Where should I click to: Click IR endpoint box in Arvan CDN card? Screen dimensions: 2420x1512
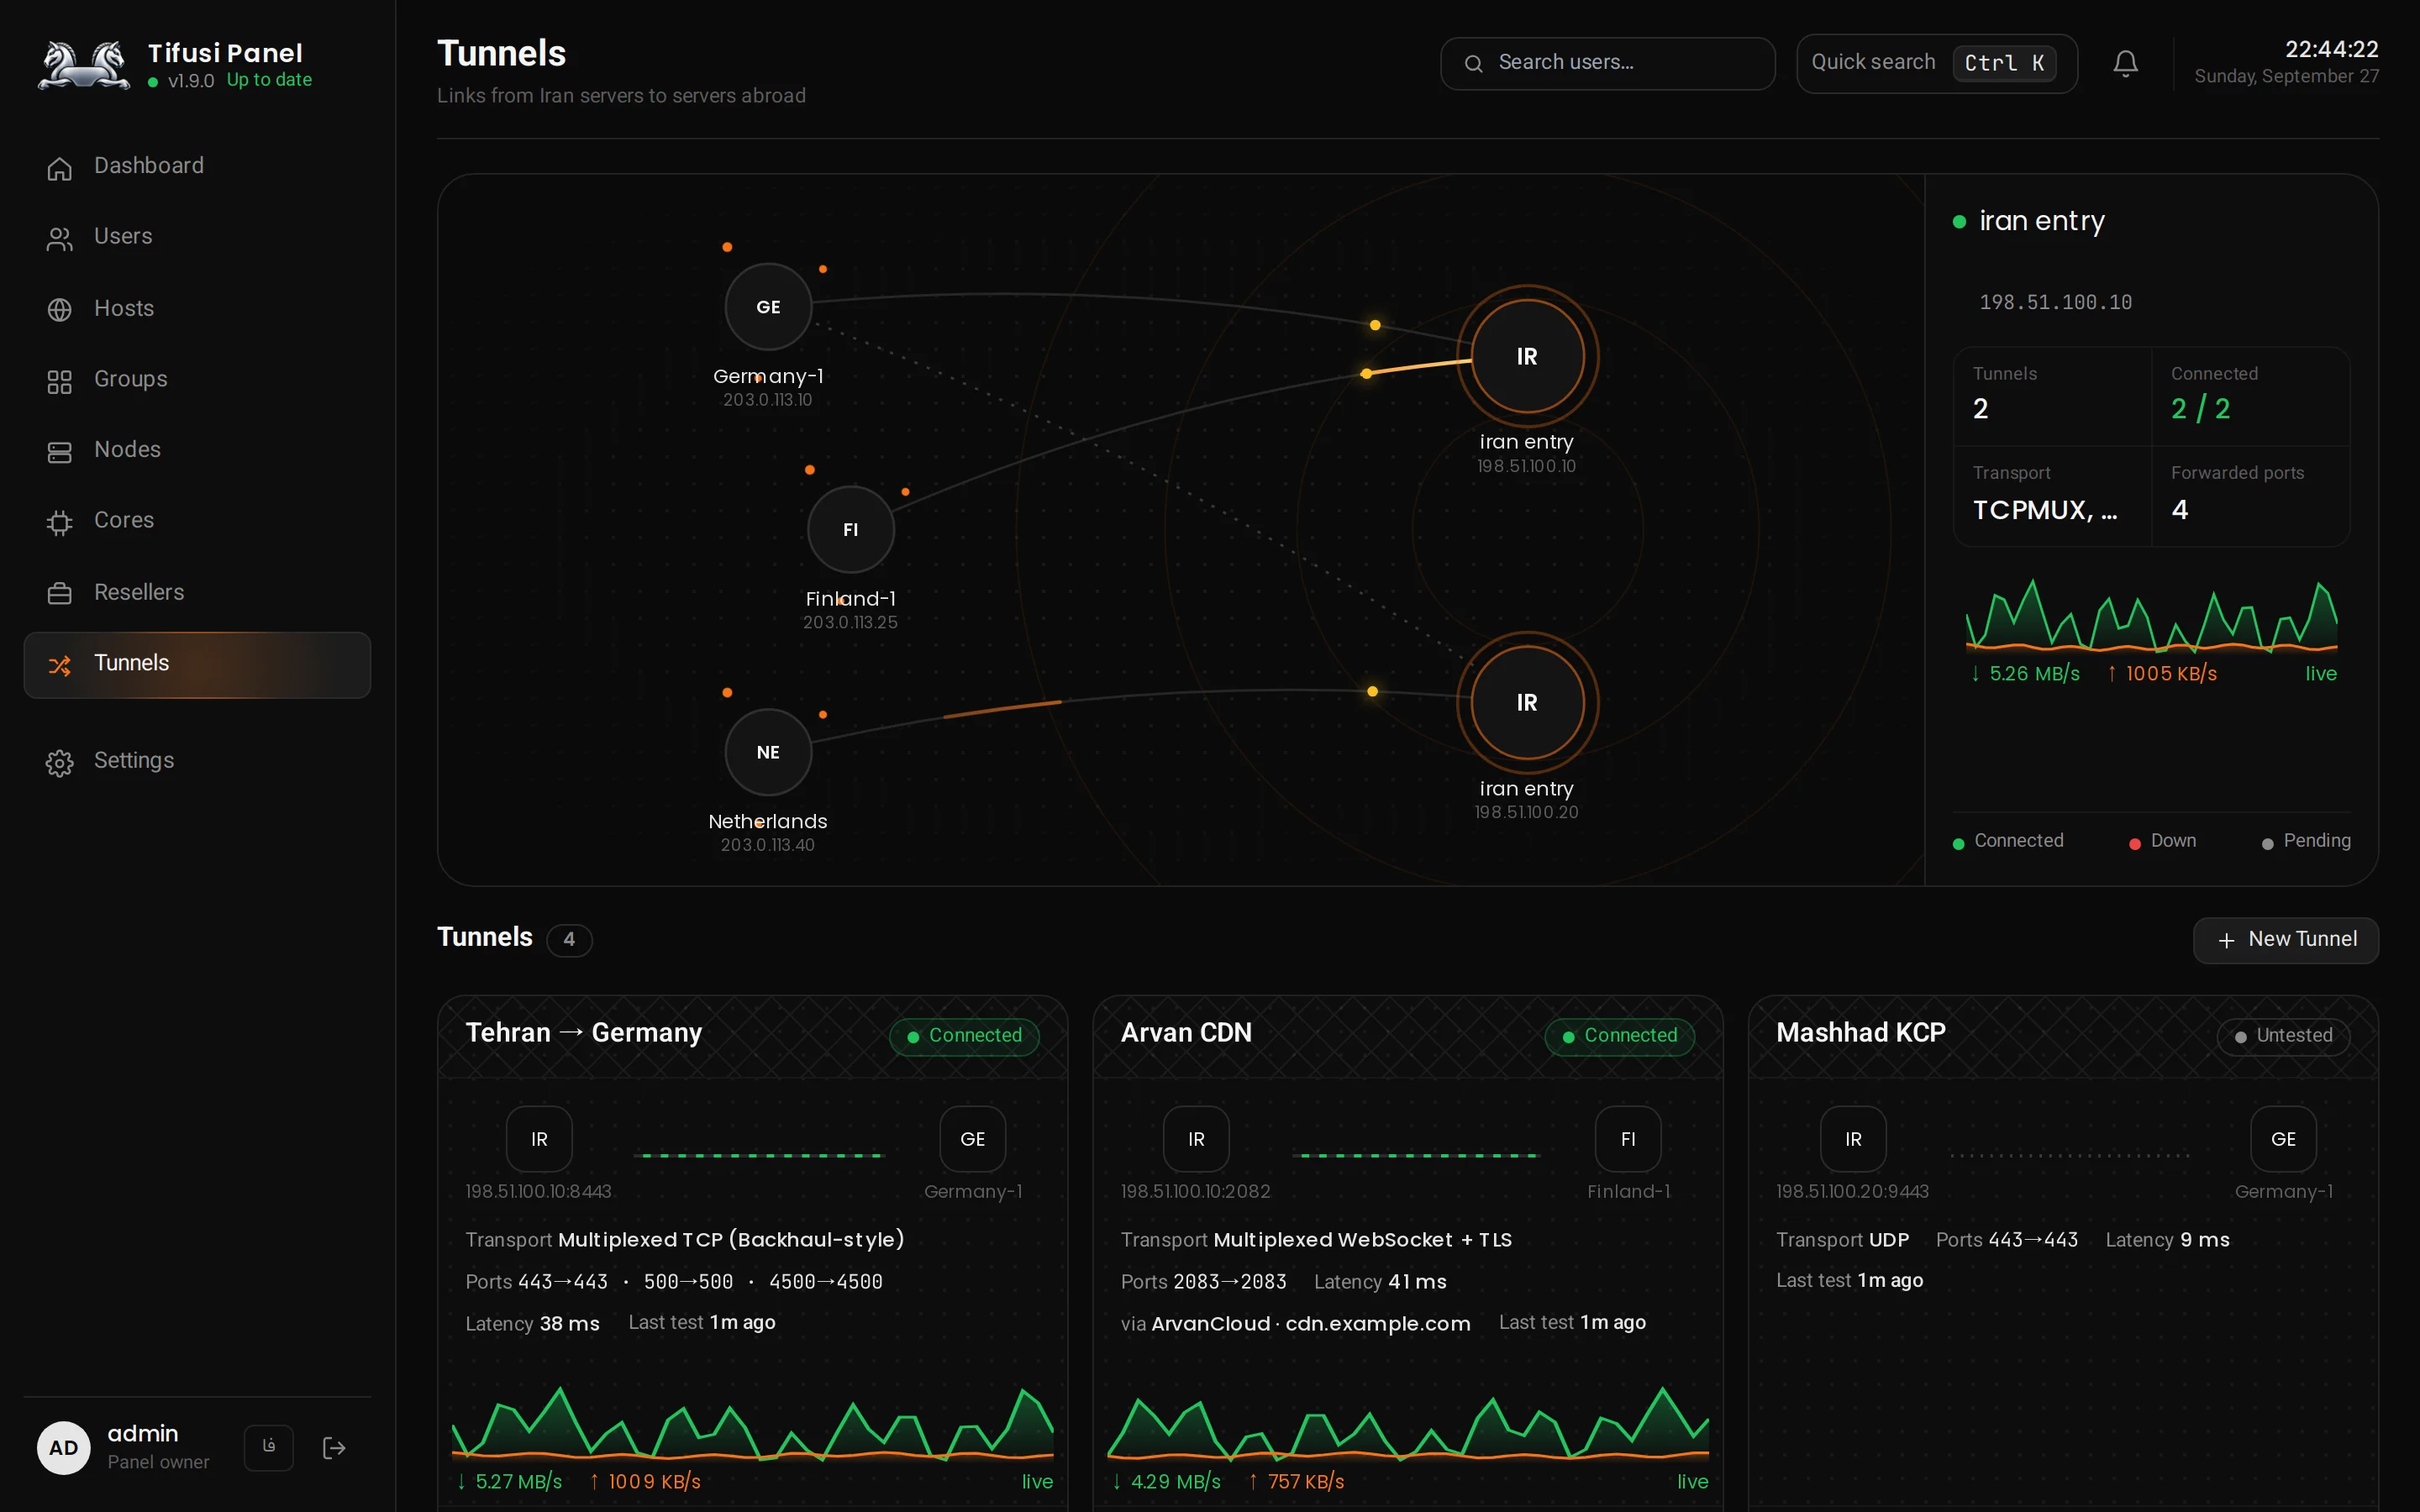pyautogui.click(x=1196, y=1139)
